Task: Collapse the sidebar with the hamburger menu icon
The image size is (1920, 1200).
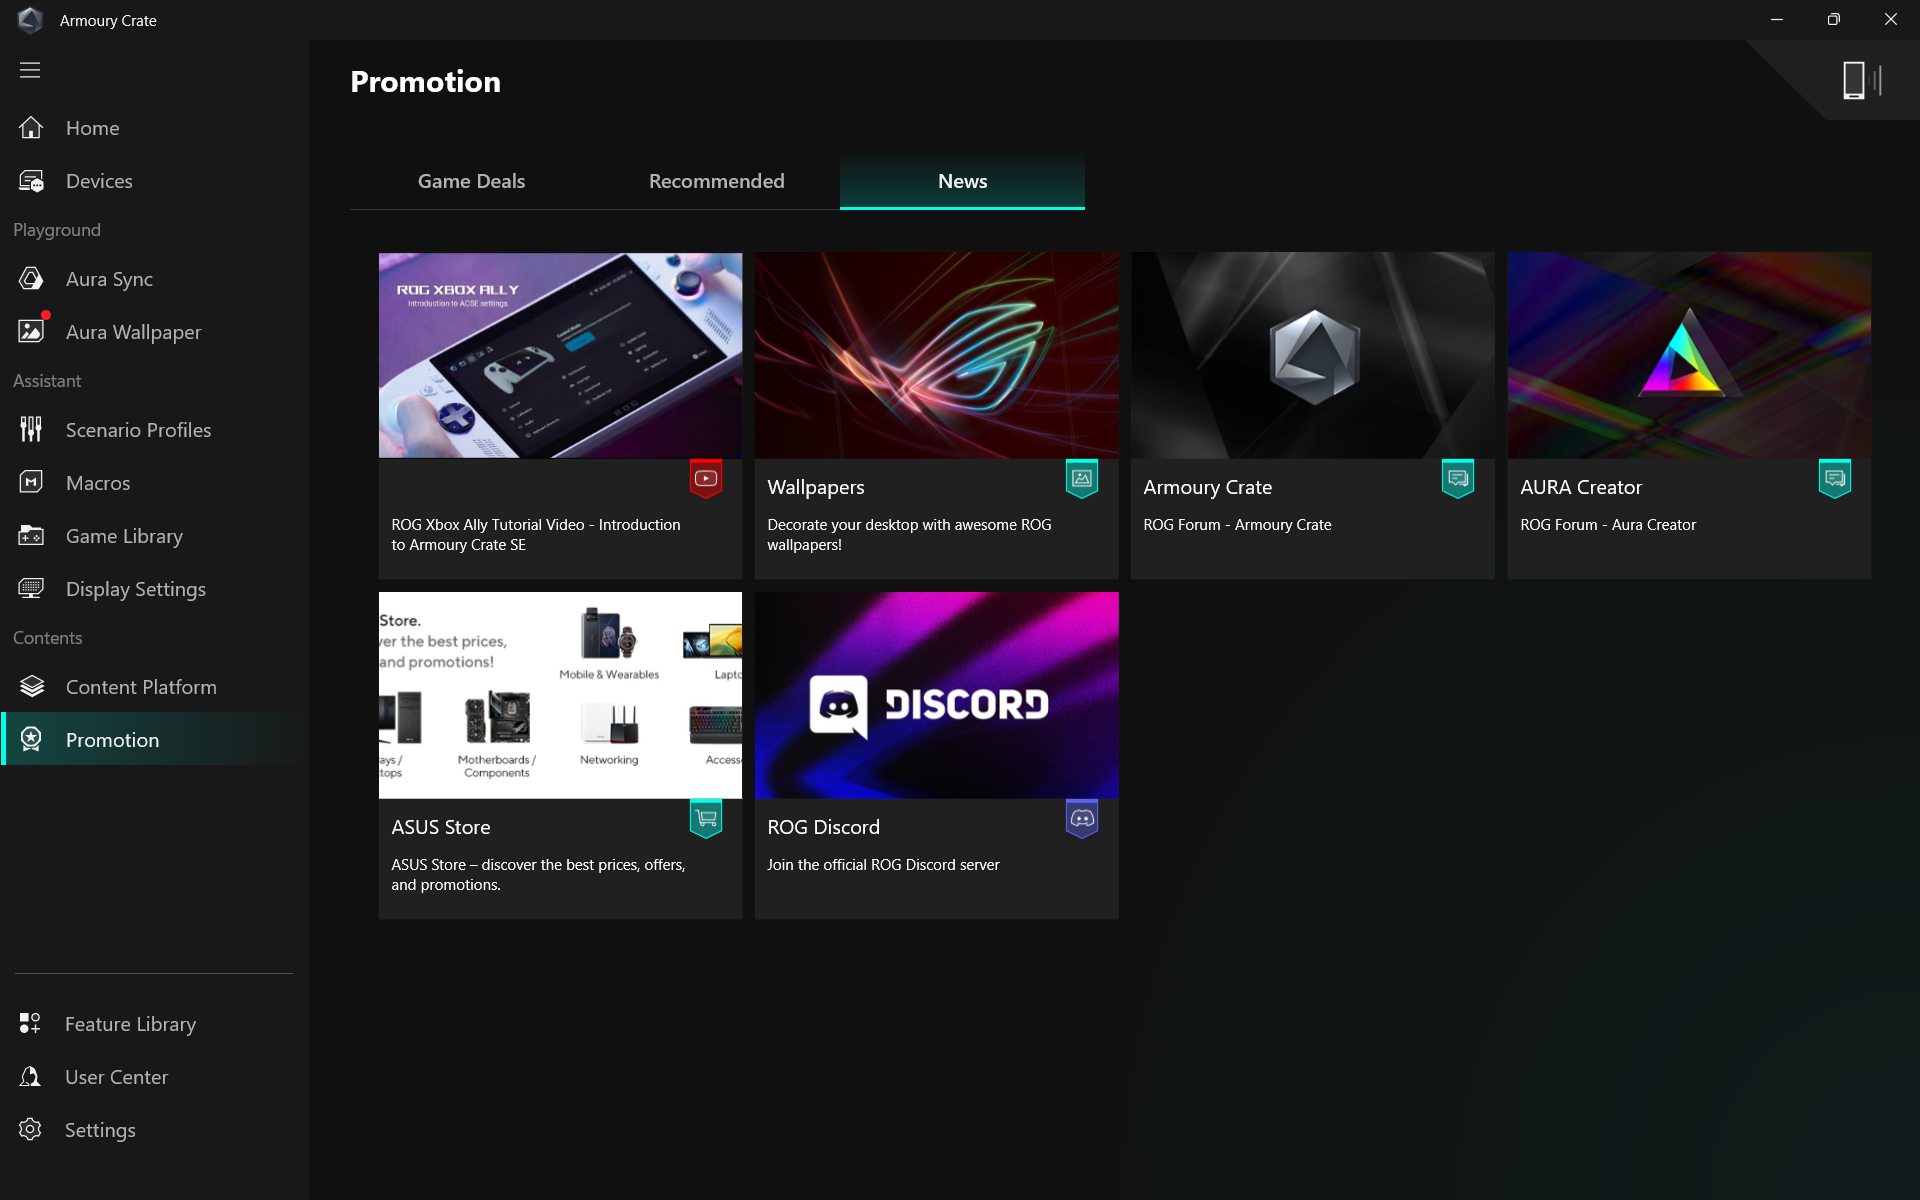Action: pyautogui.click(x=30, y=70)
